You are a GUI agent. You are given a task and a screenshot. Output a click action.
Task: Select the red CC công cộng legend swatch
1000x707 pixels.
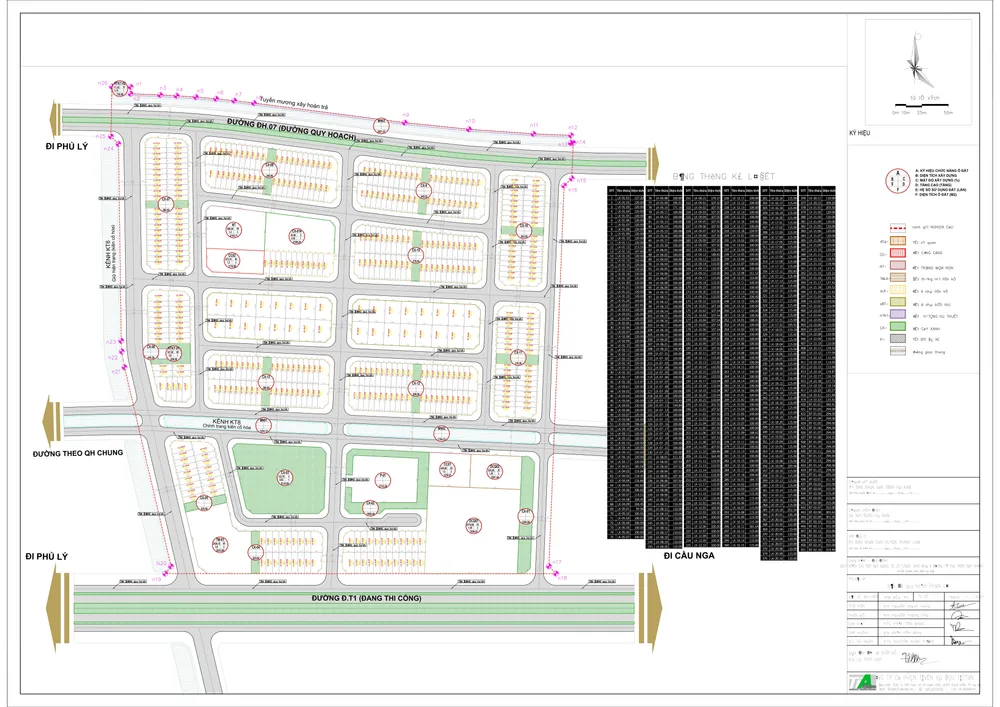click(898, 253)
